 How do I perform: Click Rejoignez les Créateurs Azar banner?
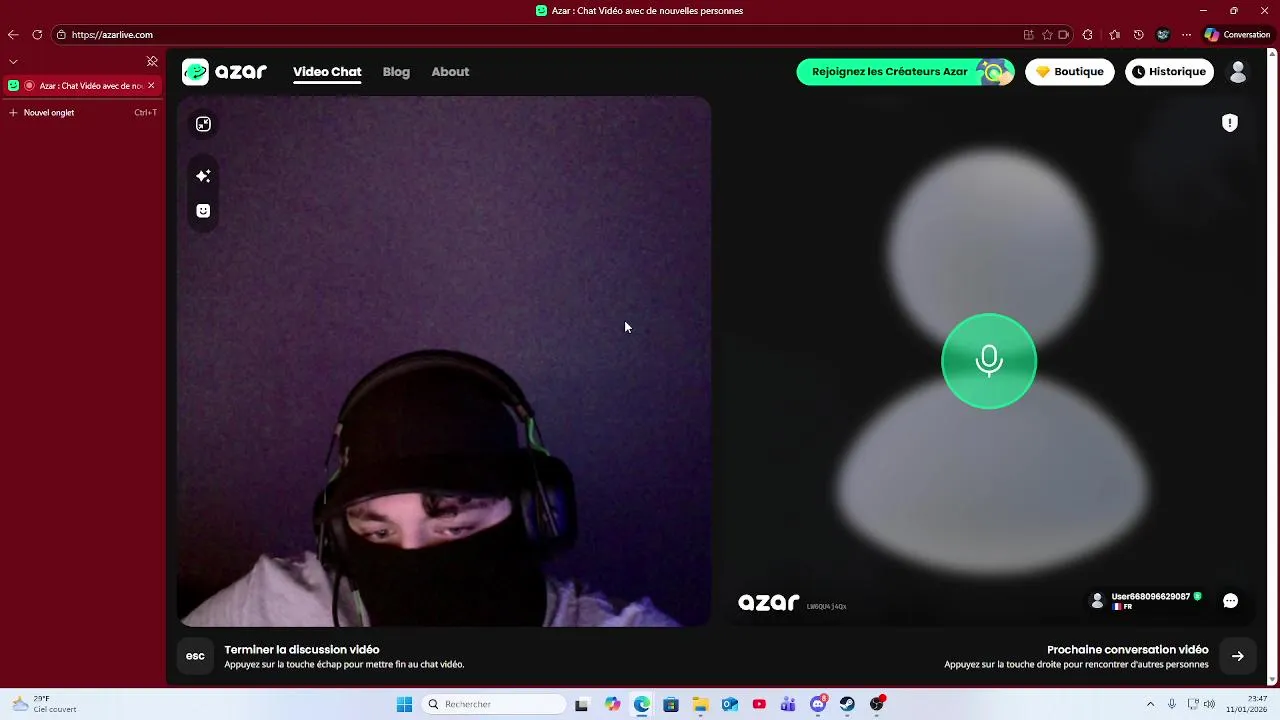905,72
